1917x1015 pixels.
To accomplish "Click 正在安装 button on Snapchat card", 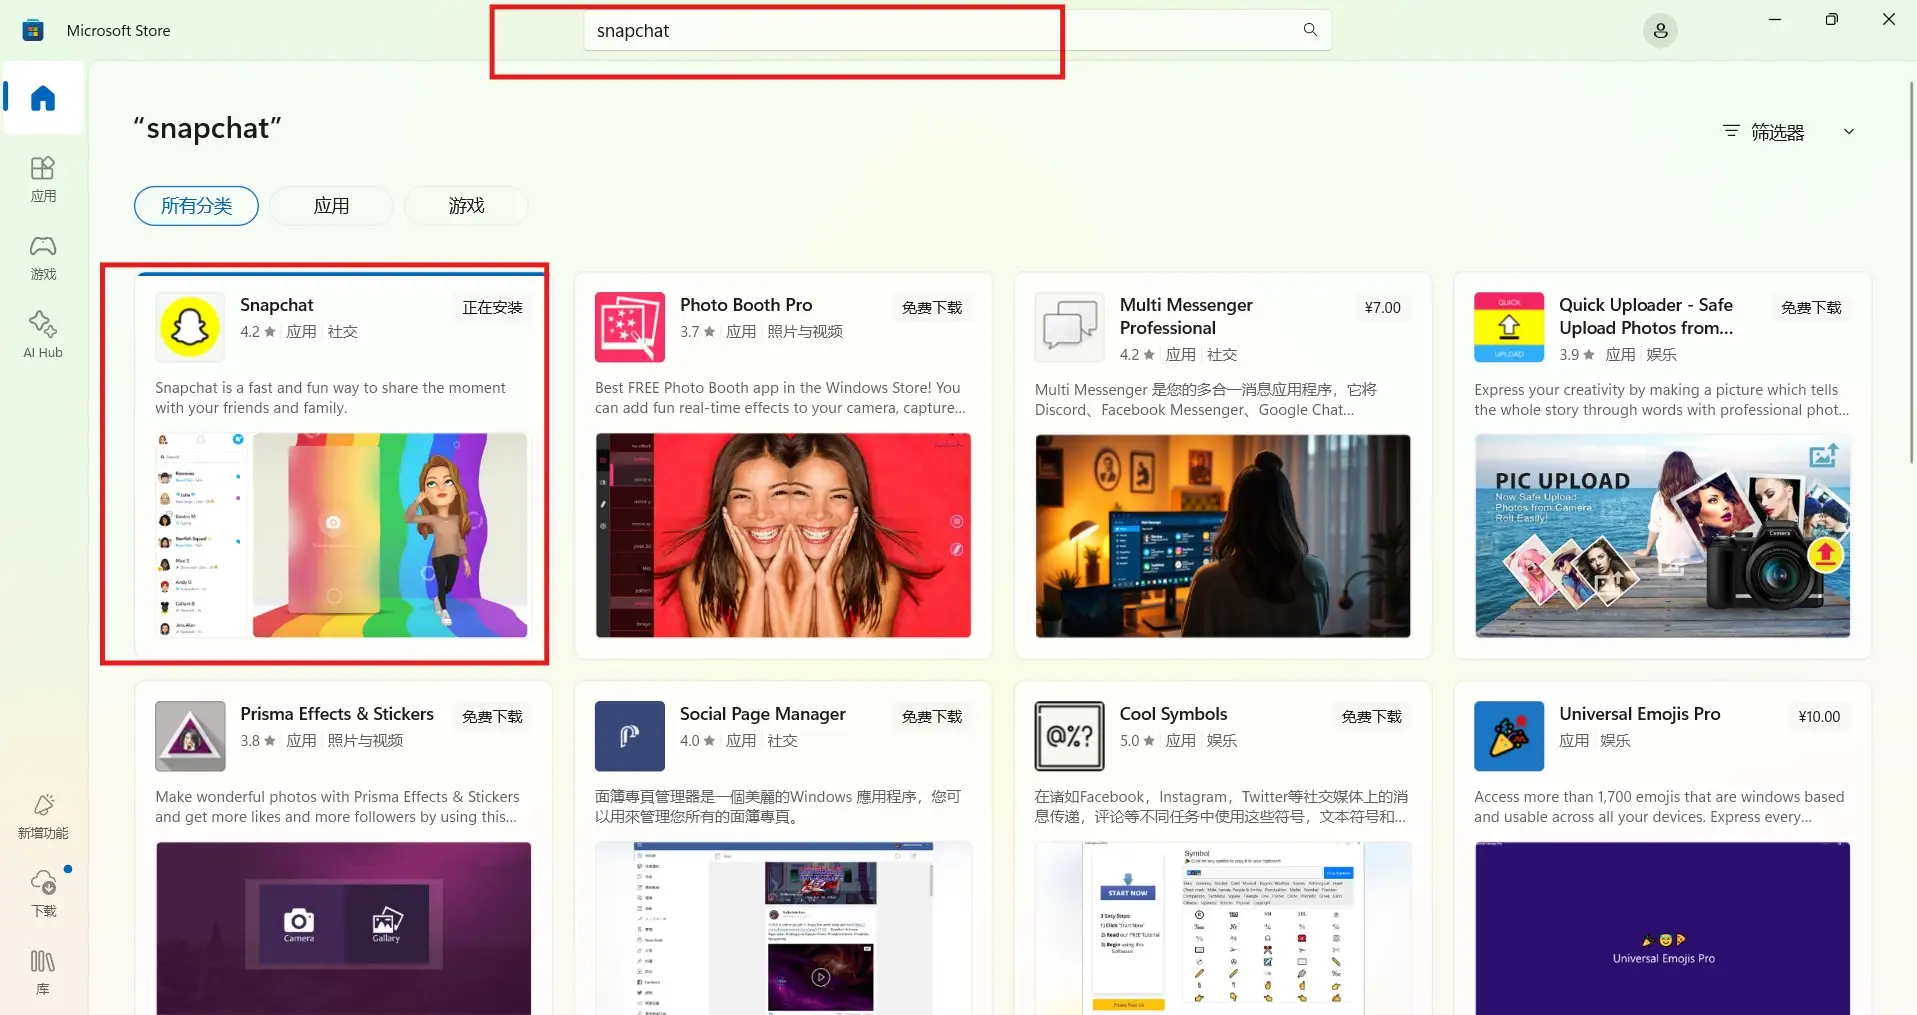I will click(x=492, y=308).
